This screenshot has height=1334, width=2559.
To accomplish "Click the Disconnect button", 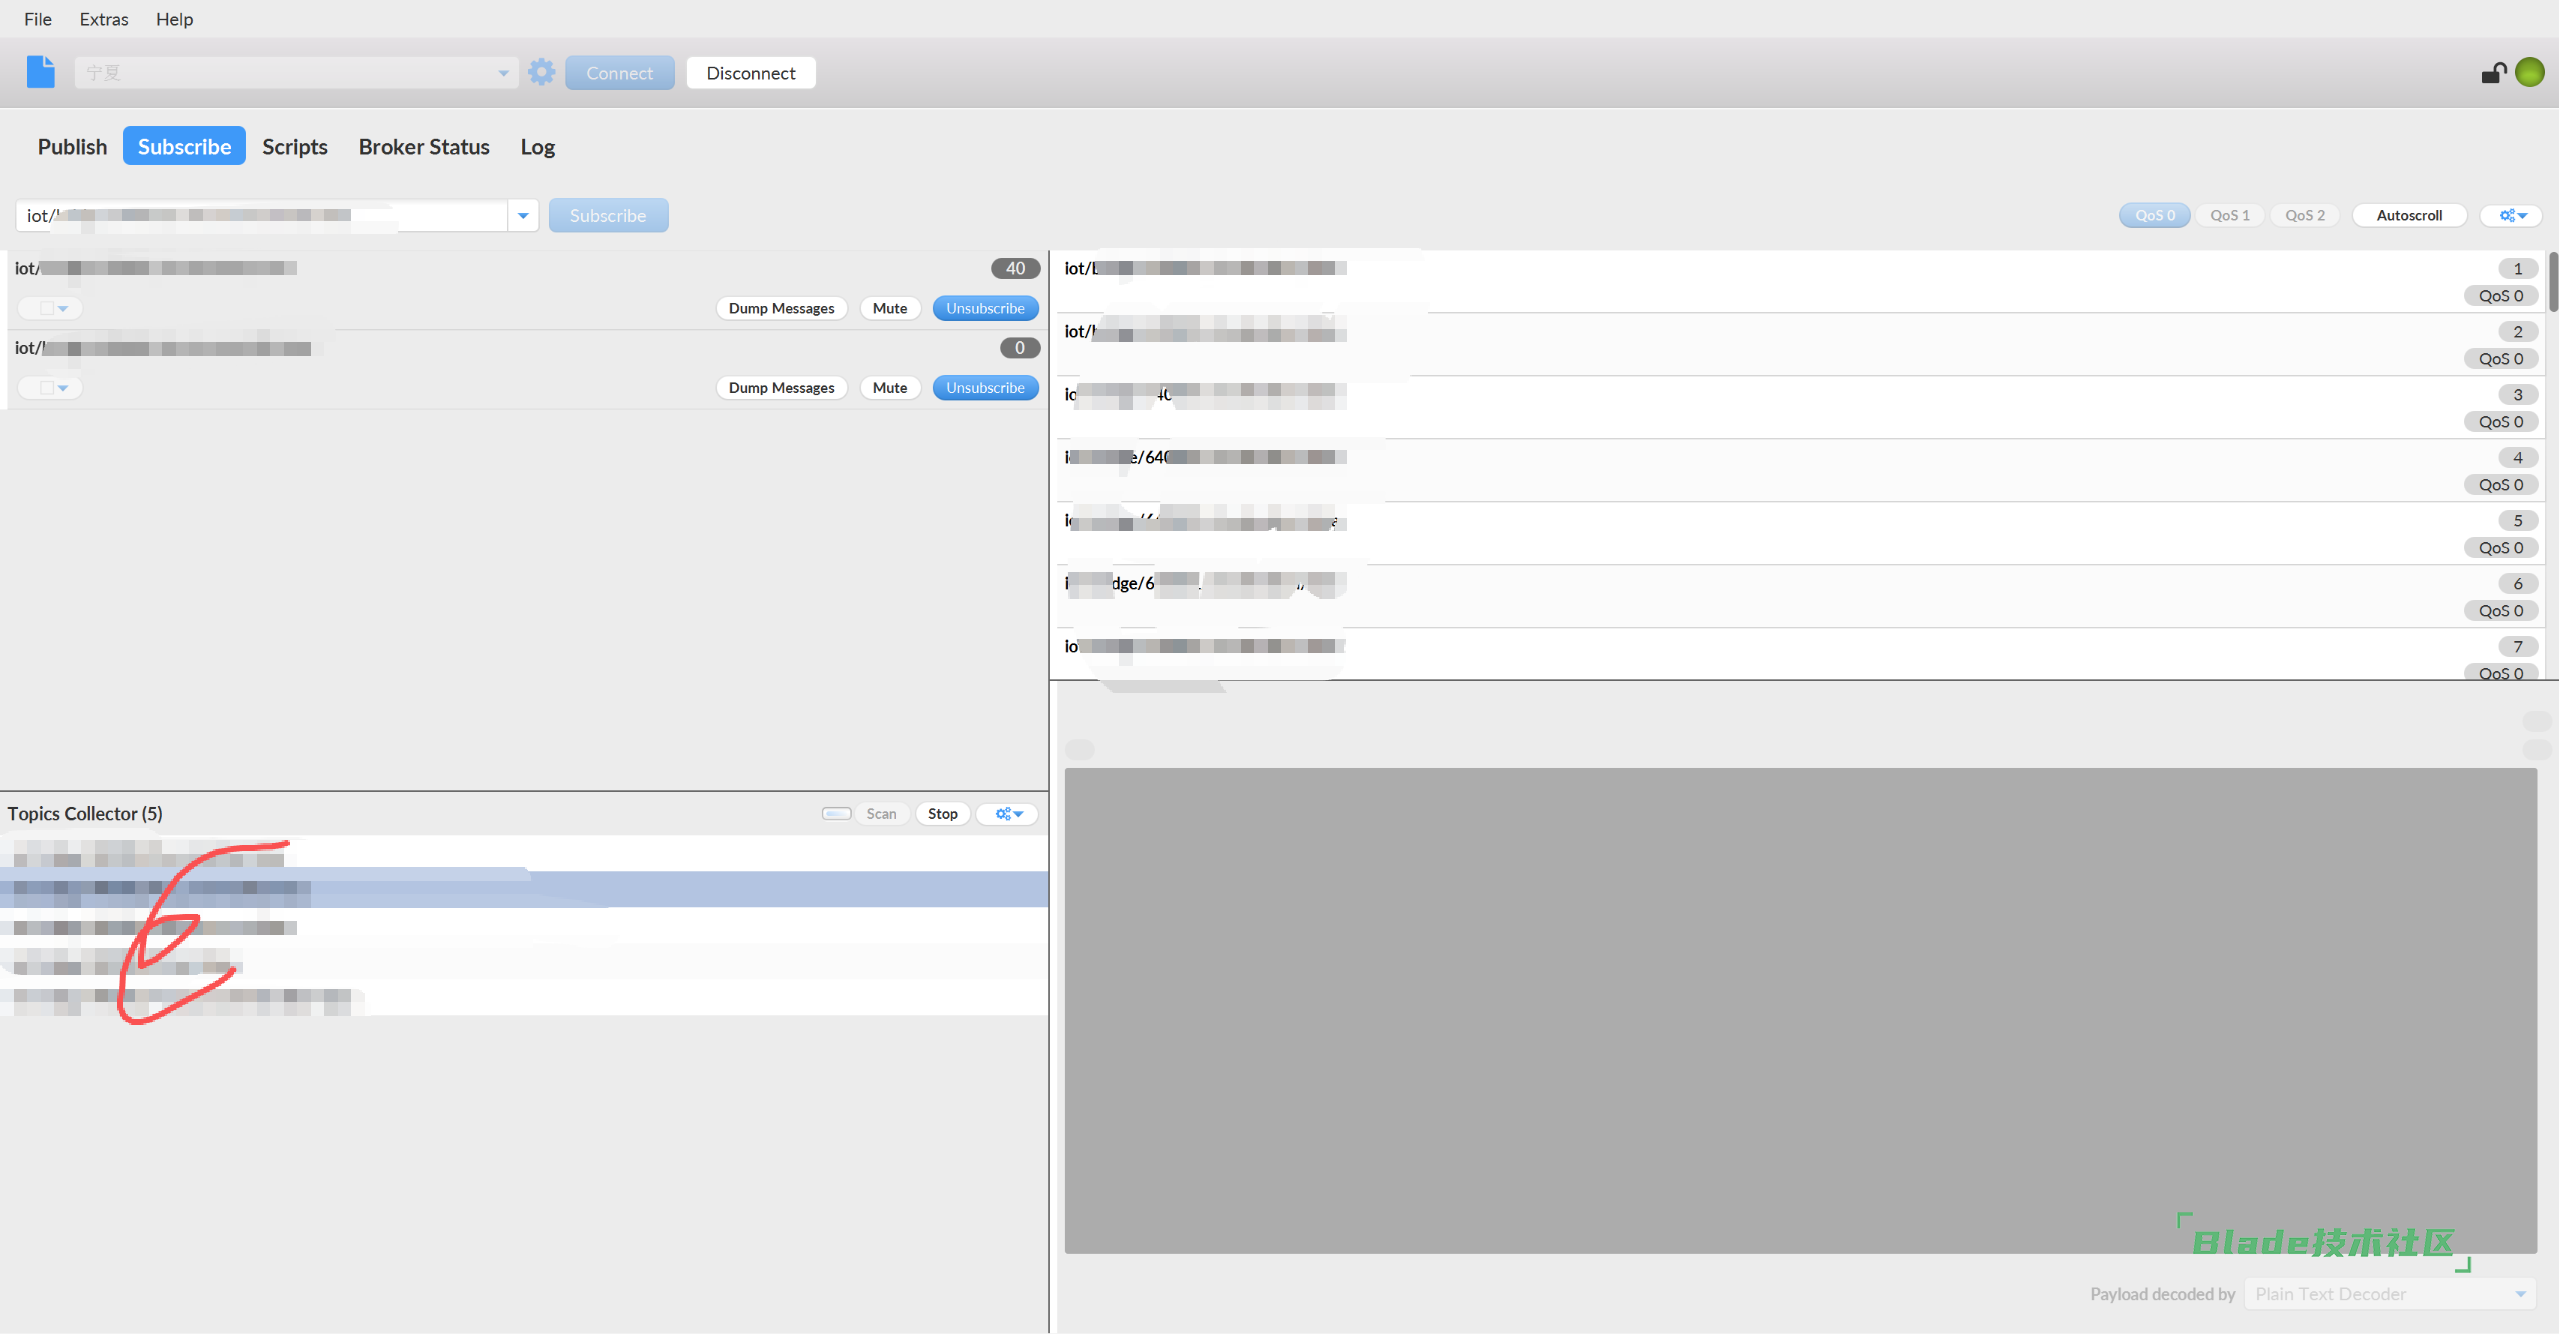I will [750, 73].
